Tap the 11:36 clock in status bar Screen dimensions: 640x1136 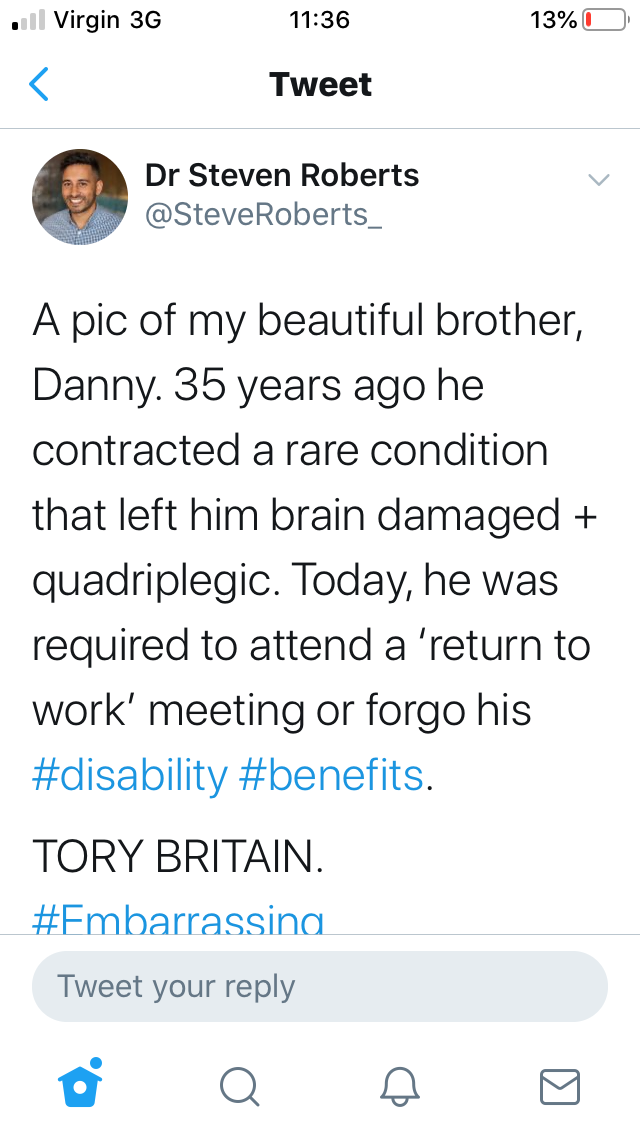tap(319, 20)
